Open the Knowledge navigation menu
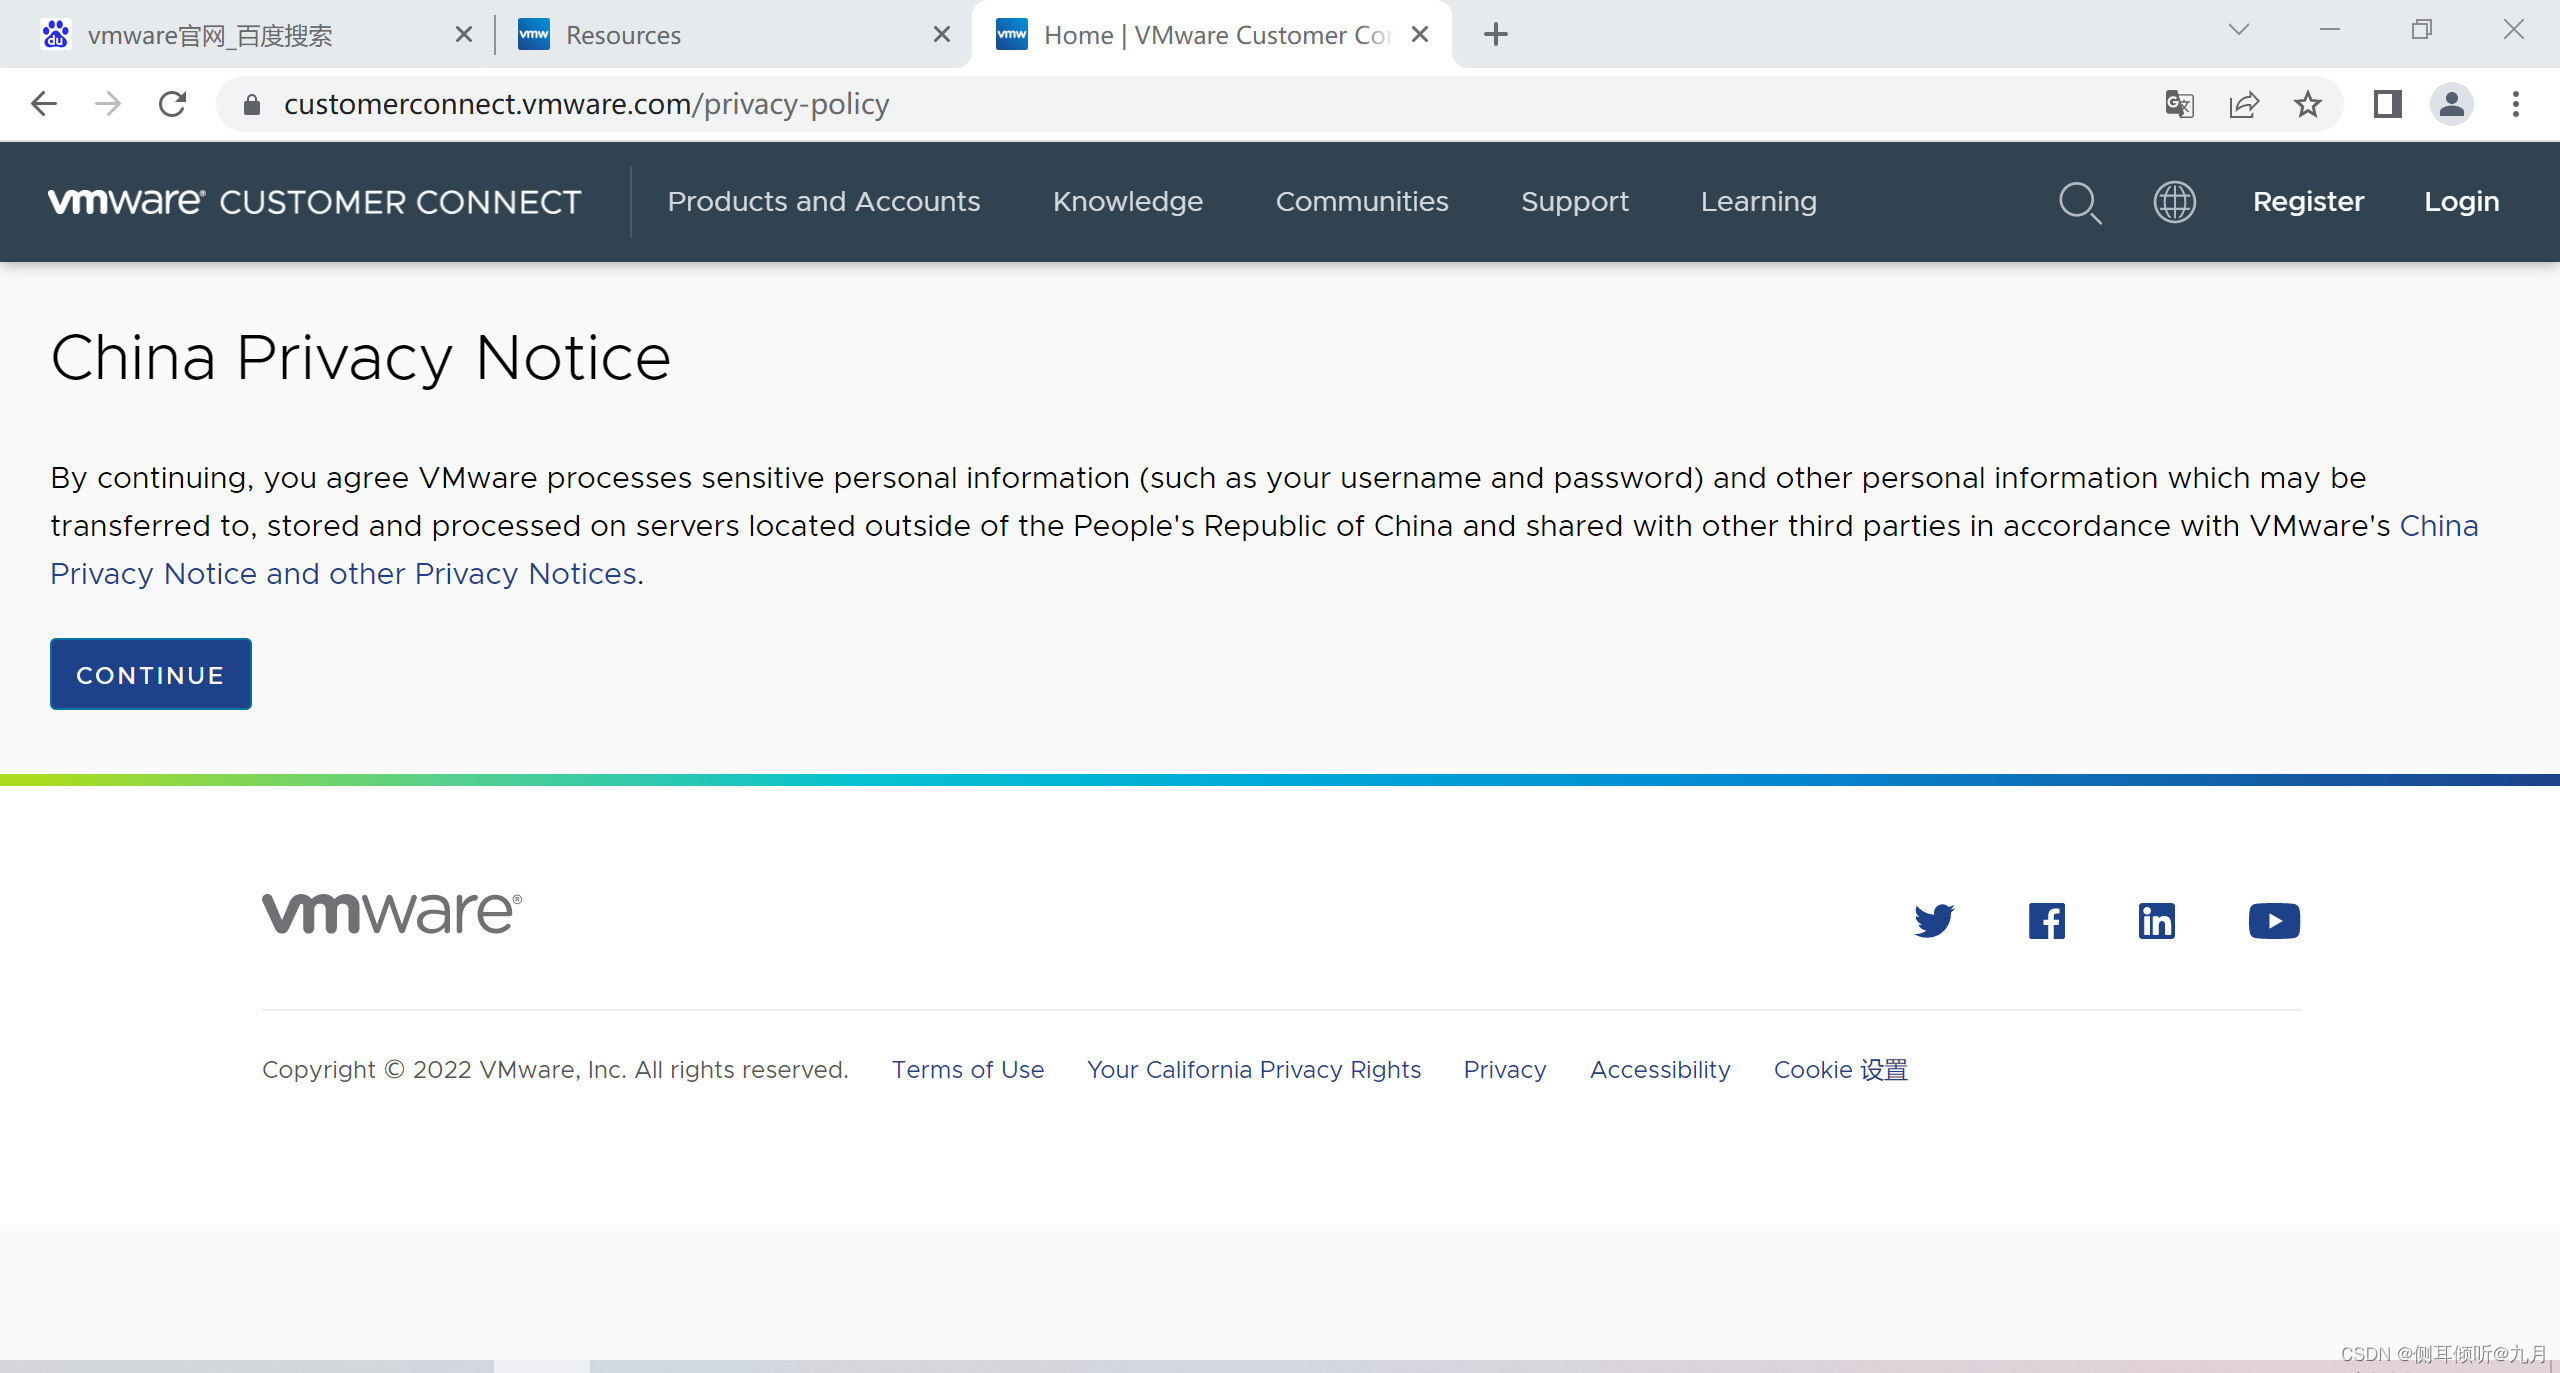 click(x=1127, y=202)
